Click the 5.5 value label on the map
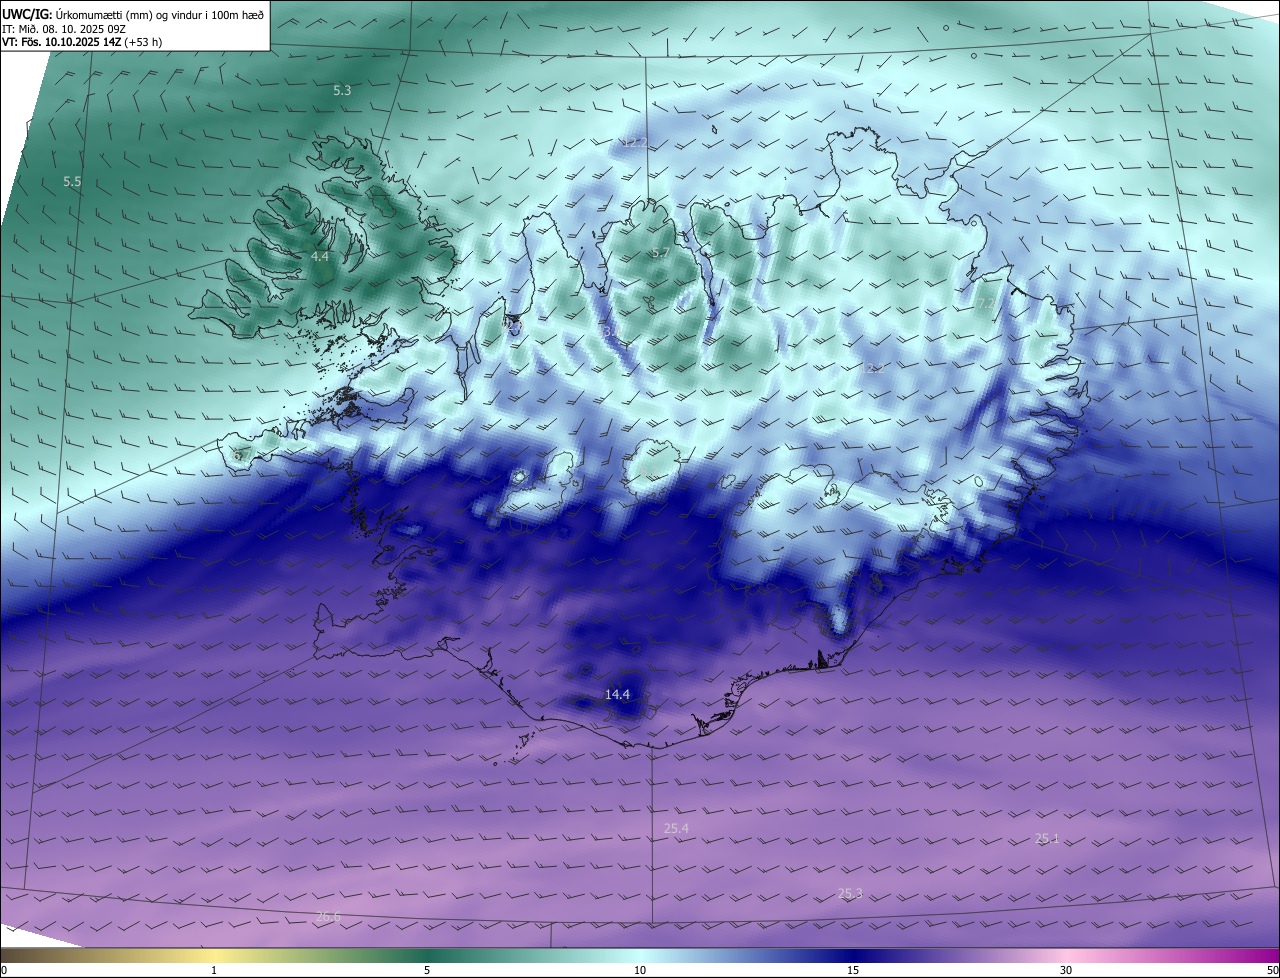Image resolution: width=1280 pixels, height=978 pixels. click(x=72, y=182)
